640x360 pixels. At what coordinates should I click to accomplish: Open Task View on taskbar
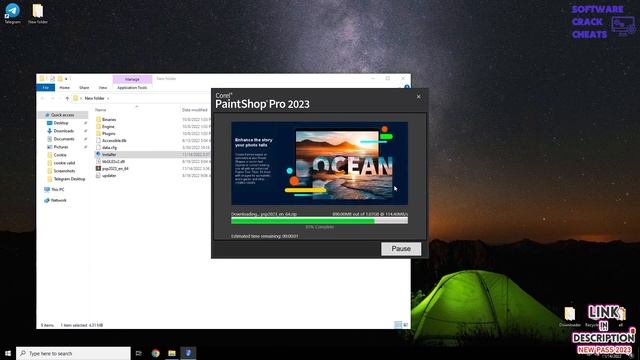[x=139, y=353]
